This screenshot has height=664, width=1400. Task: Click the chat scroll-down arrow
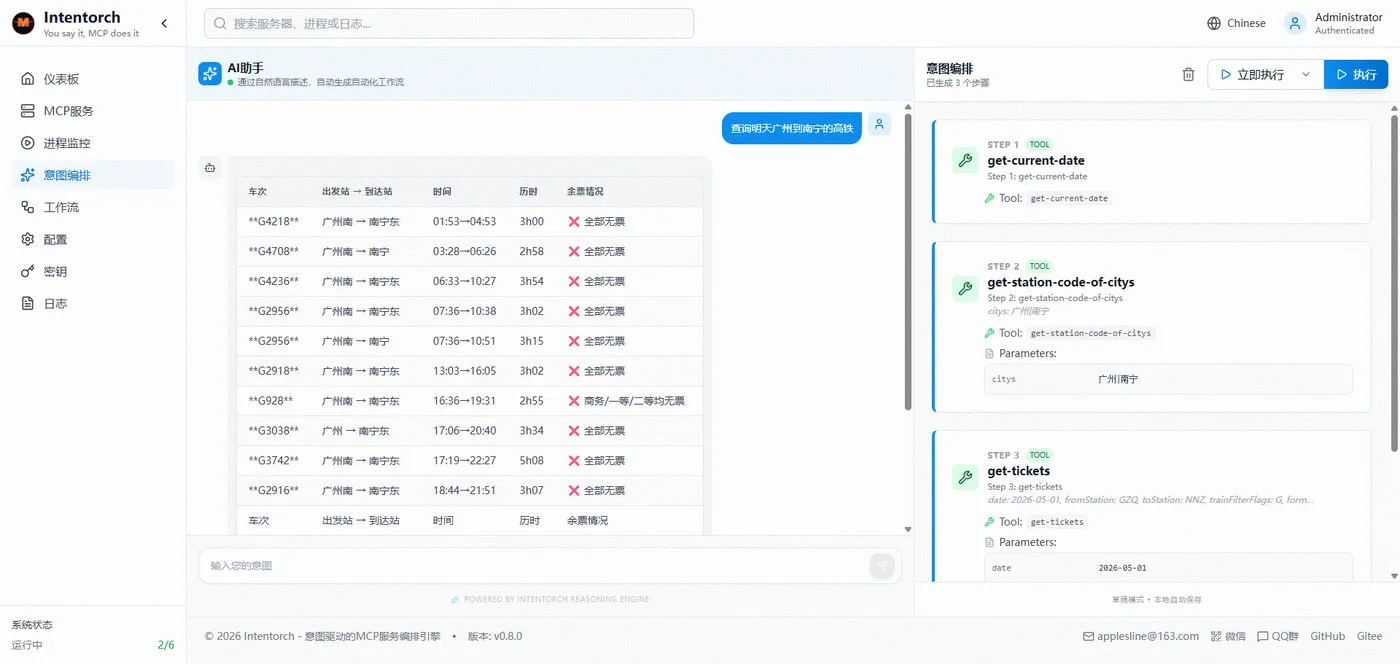[908, 529]
